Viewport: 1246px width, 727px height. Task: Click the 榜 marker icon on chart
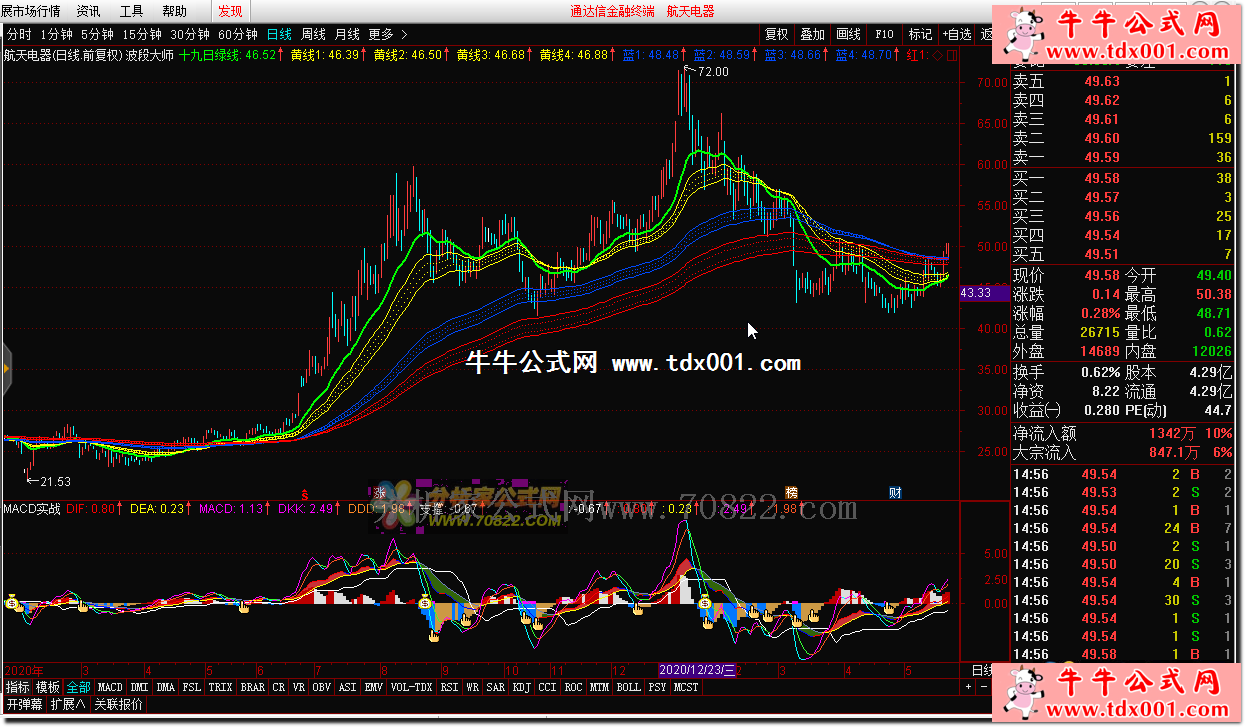791,492
